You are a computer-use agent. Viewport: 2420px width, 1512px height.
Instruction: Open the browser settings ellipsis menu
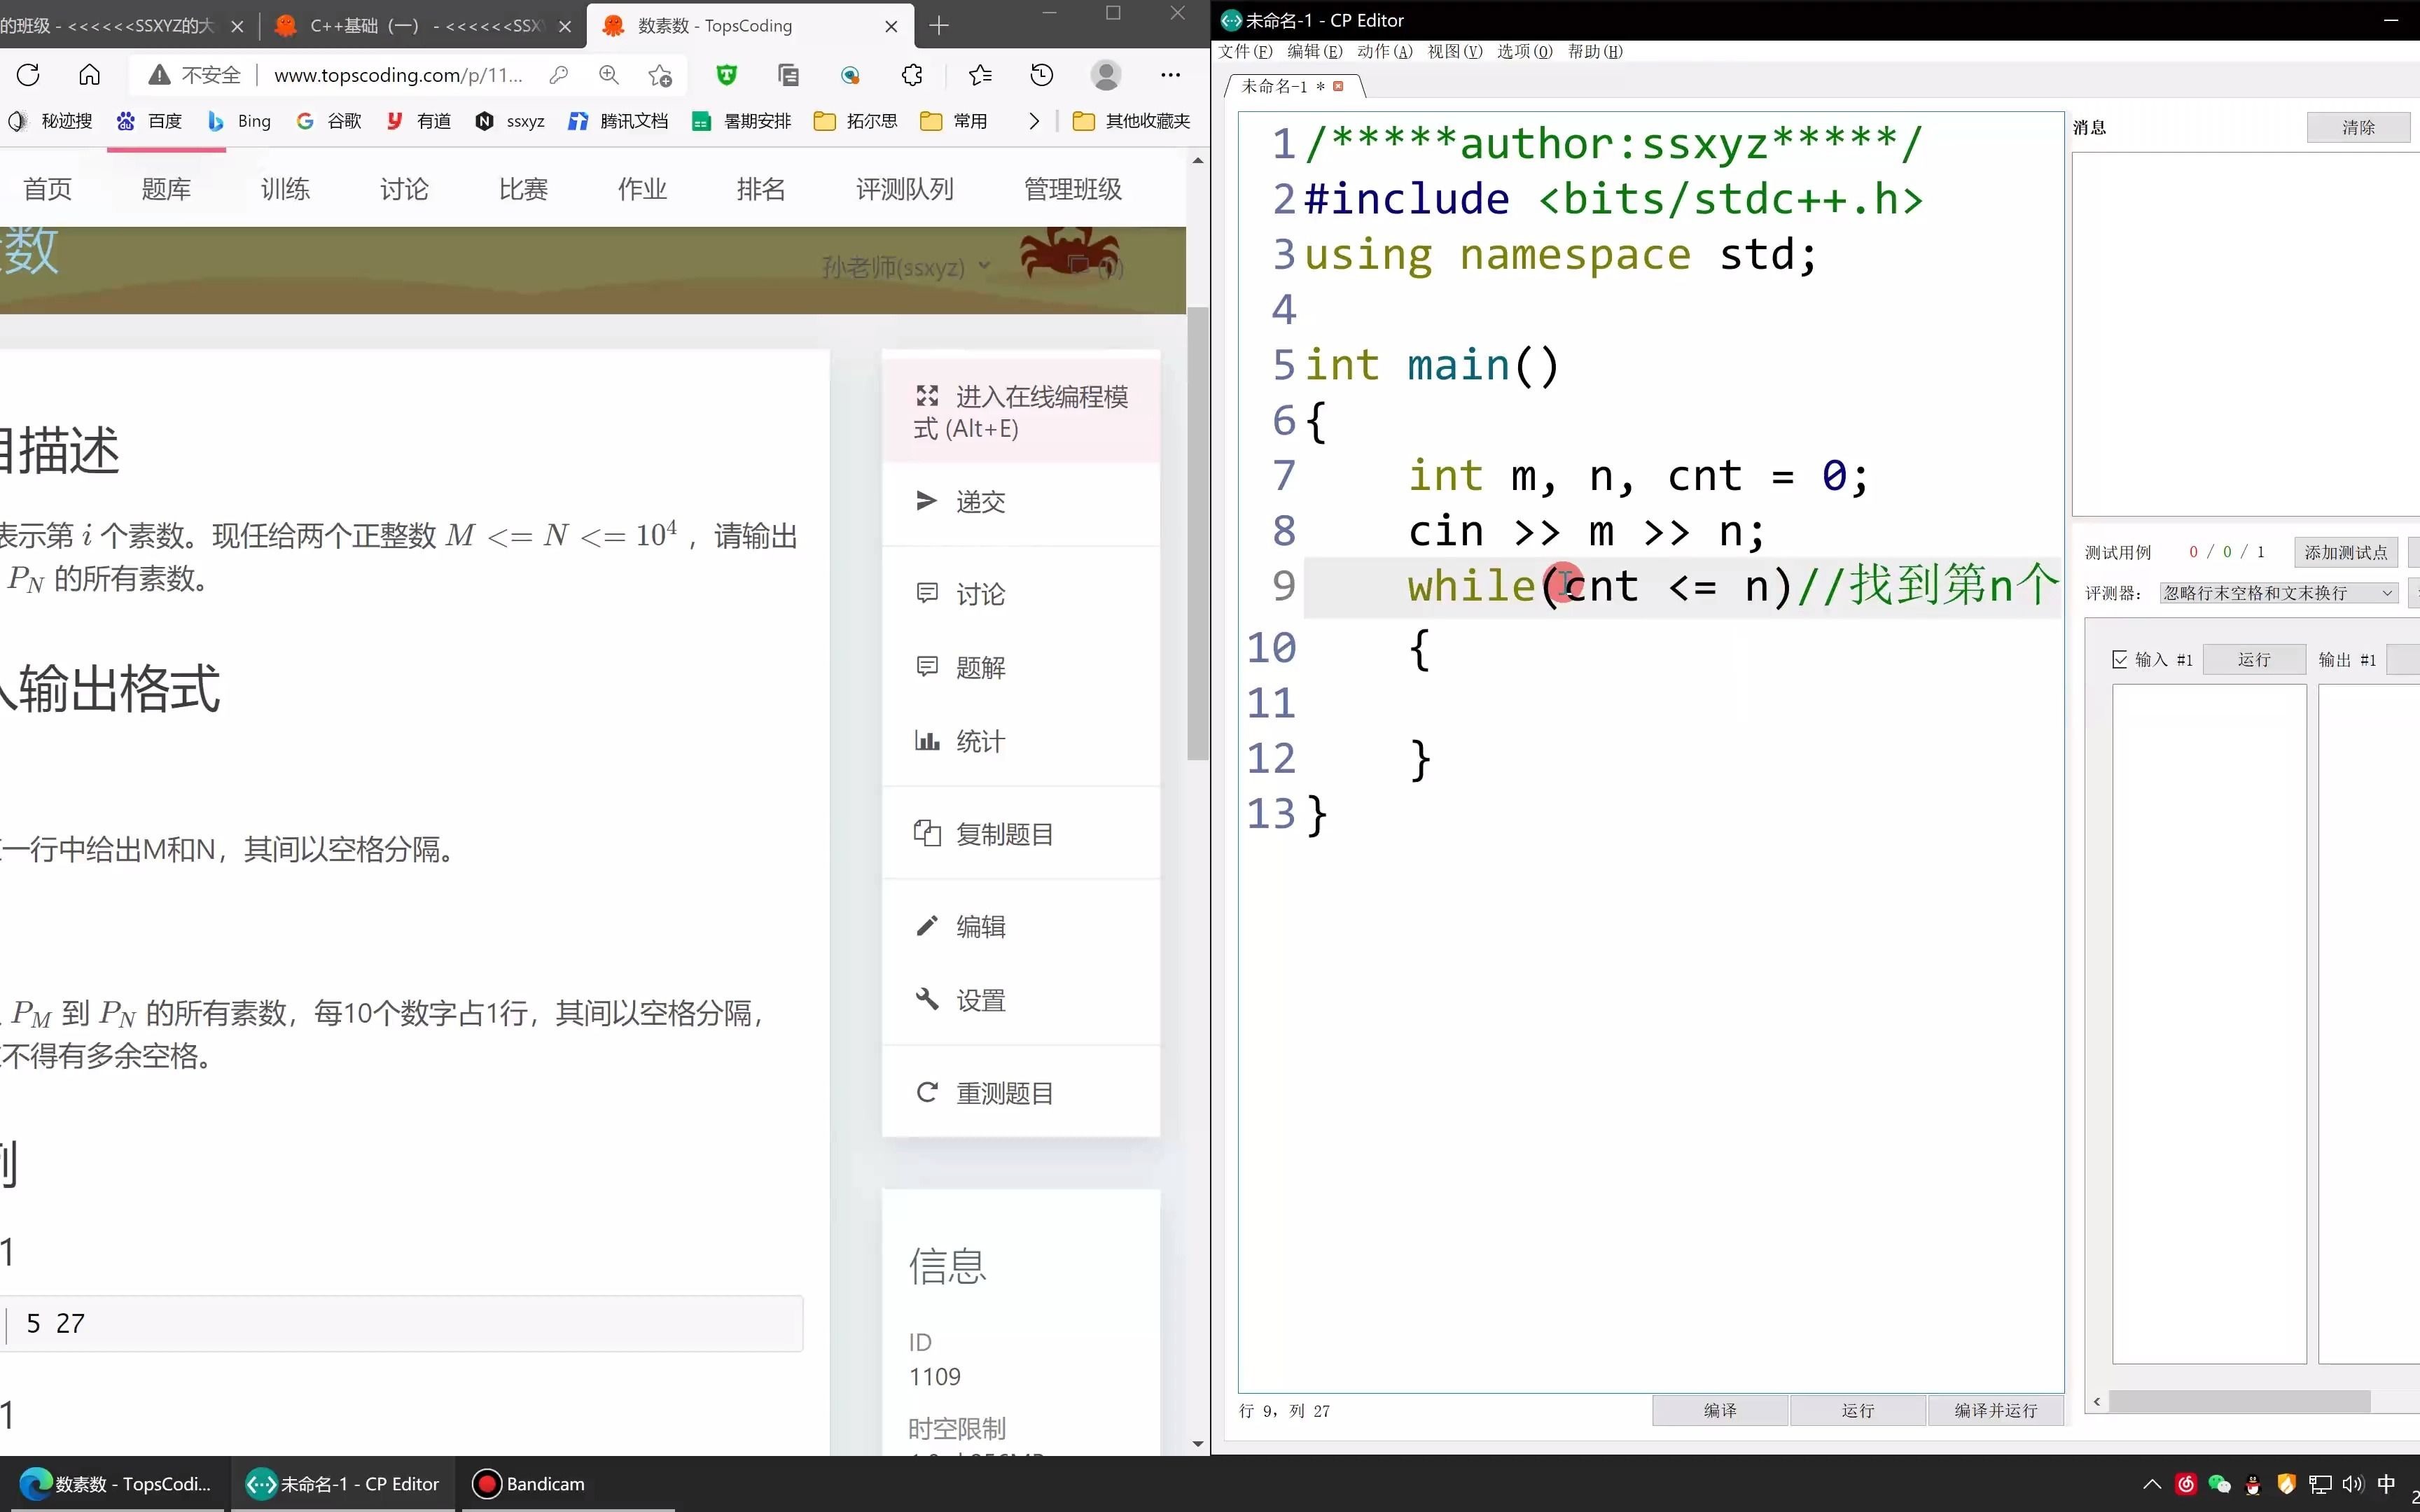point(1170,75)
